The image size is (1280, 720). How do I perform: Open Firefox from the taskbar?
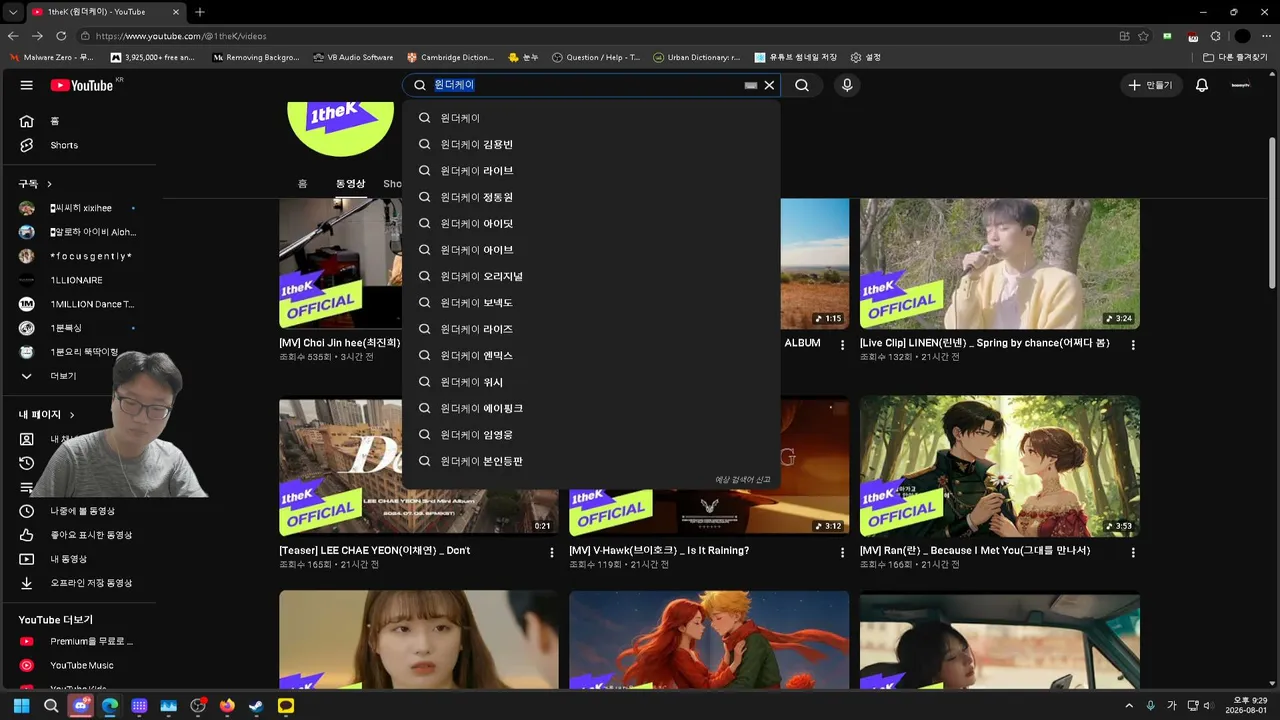tap(227, 706)
